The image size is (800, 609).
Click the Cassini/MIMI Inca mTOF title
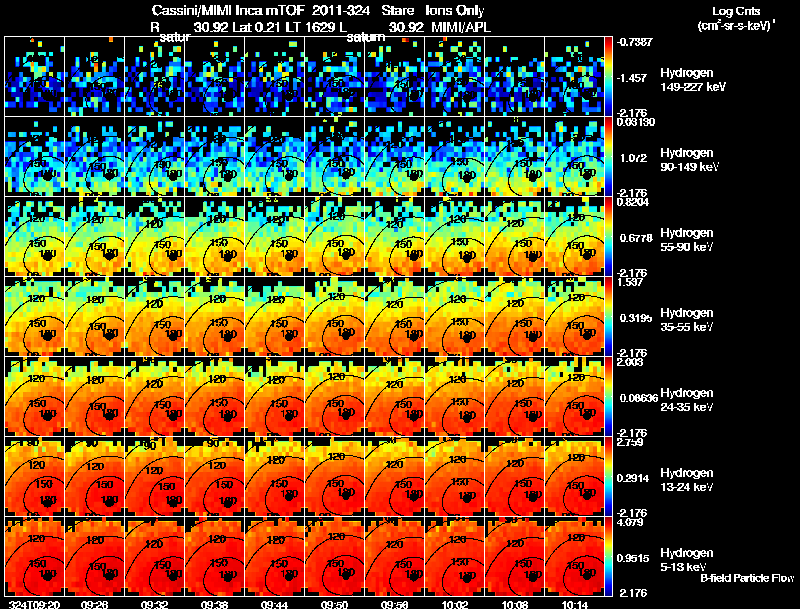[x=229, y=11]
